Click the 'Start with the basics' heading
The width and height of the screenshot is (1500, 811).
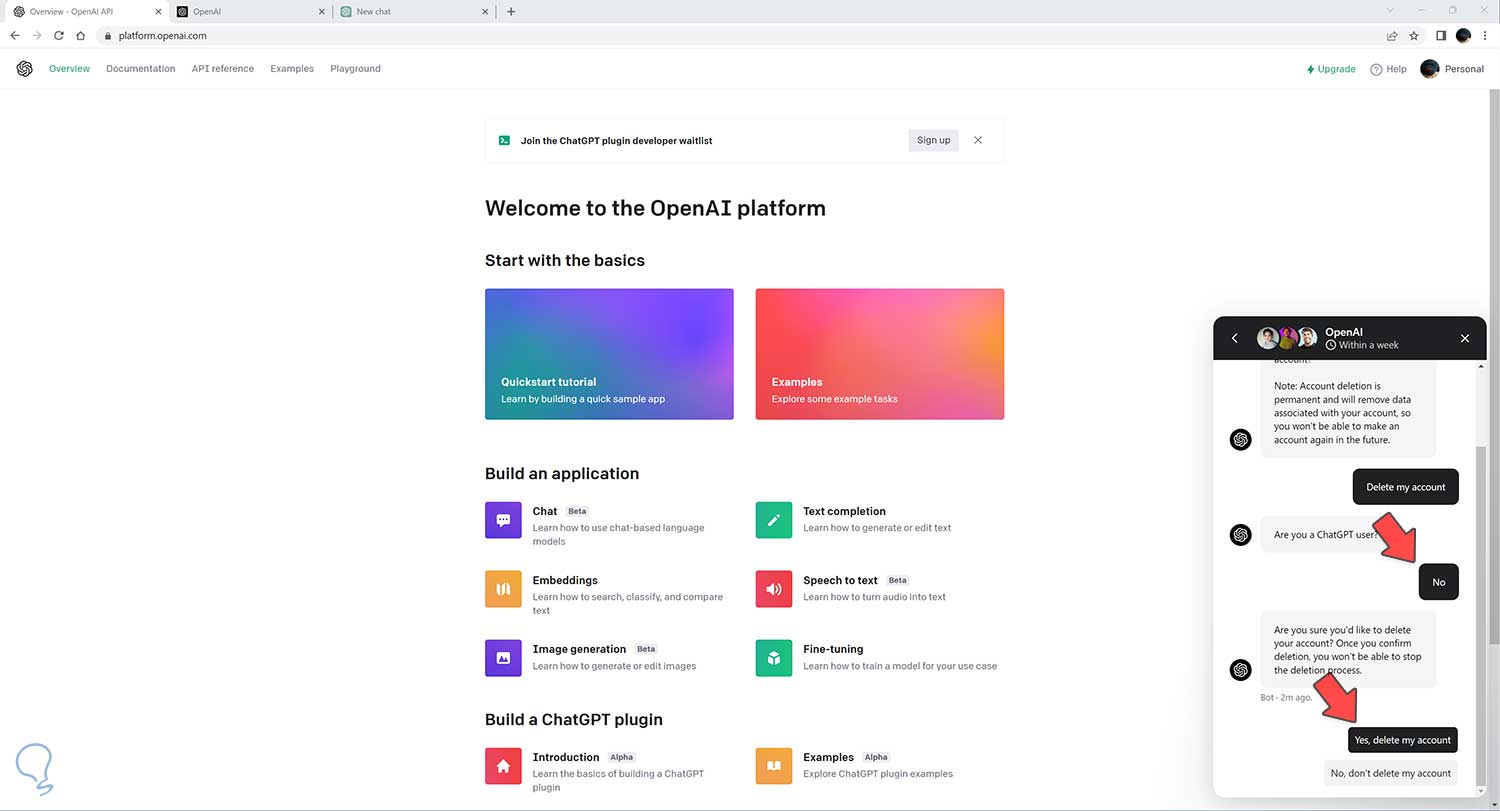pos(565,260)
